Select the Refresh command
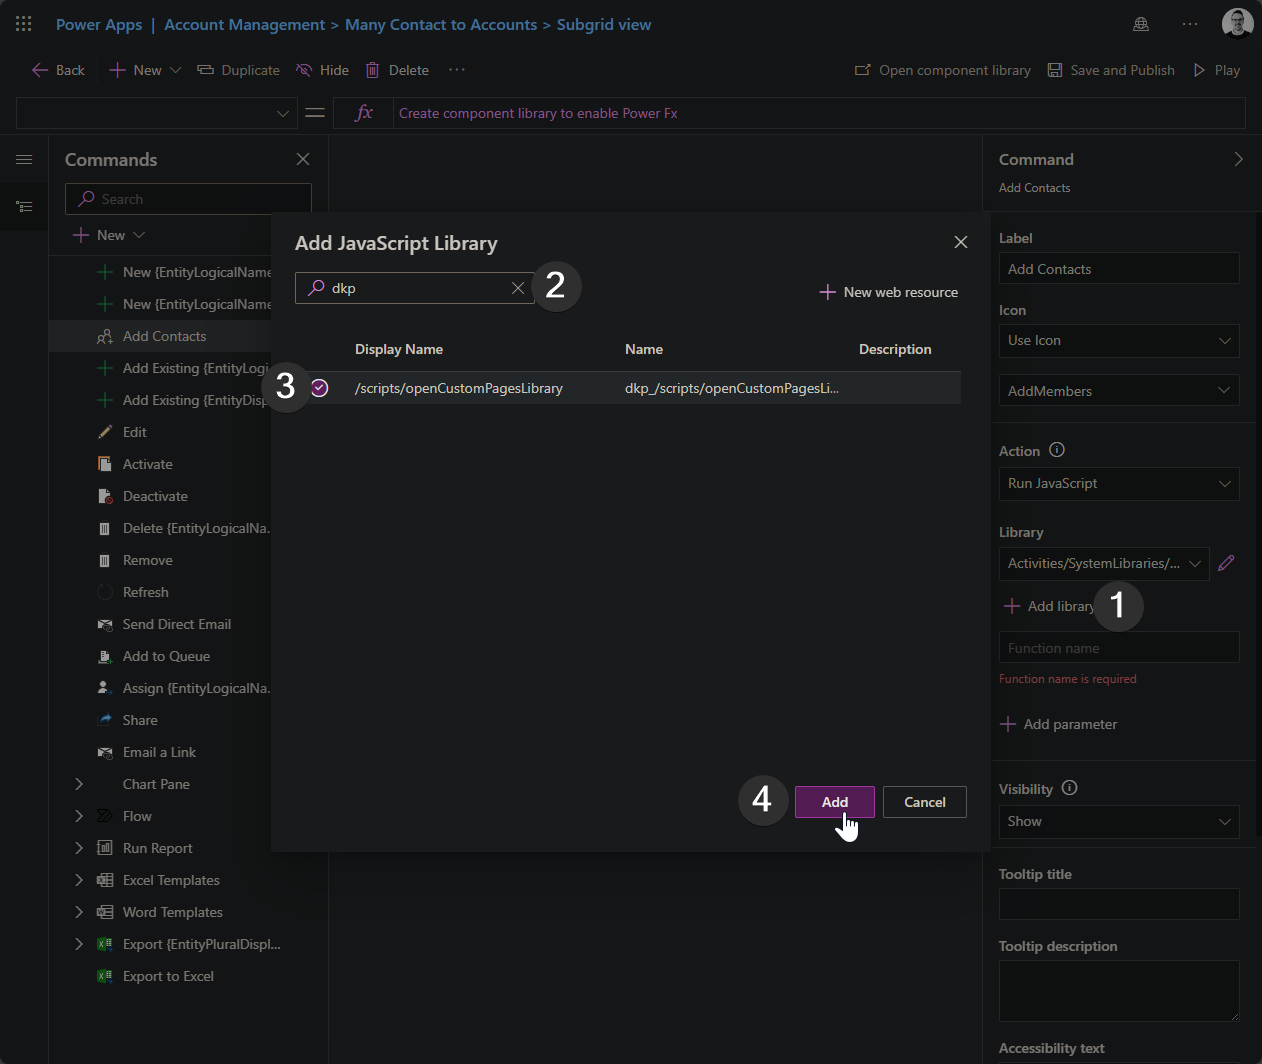Screen dimensions: 1262x1064 tap(145, 592)
